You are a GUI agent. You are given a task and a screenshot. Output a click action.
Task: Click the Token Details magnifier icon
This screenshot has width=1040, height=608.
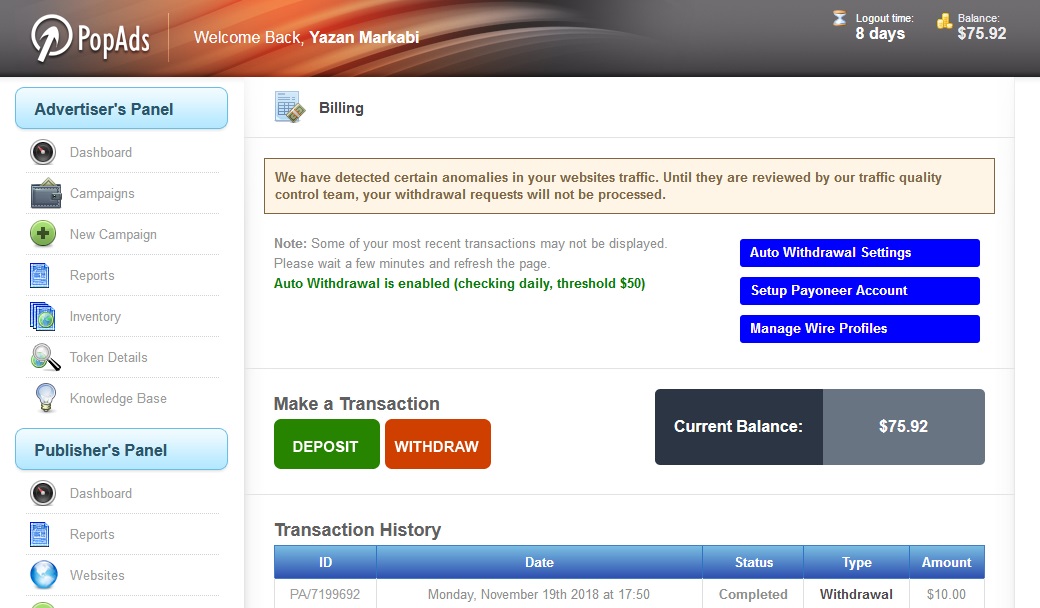(46, 357)
